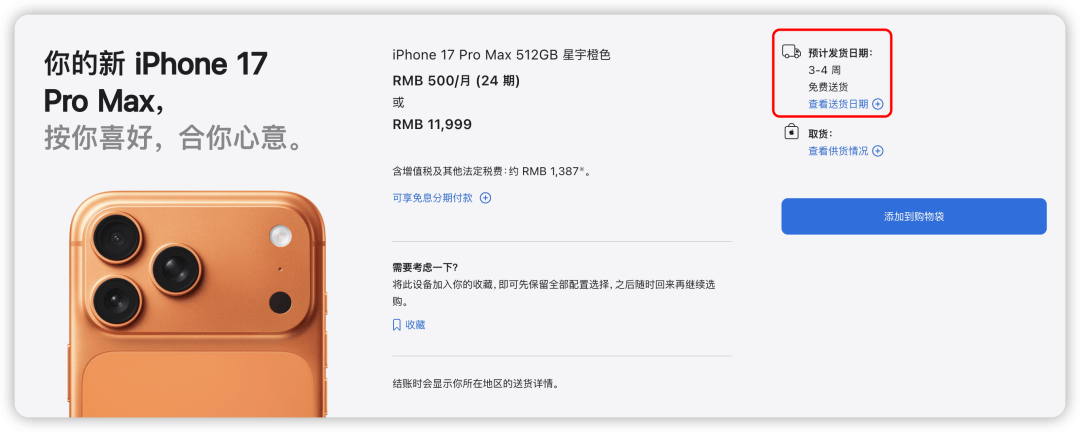1080x432 pixels.
Task: Click plus circle beside 查看供货情况
Action: 878,151
